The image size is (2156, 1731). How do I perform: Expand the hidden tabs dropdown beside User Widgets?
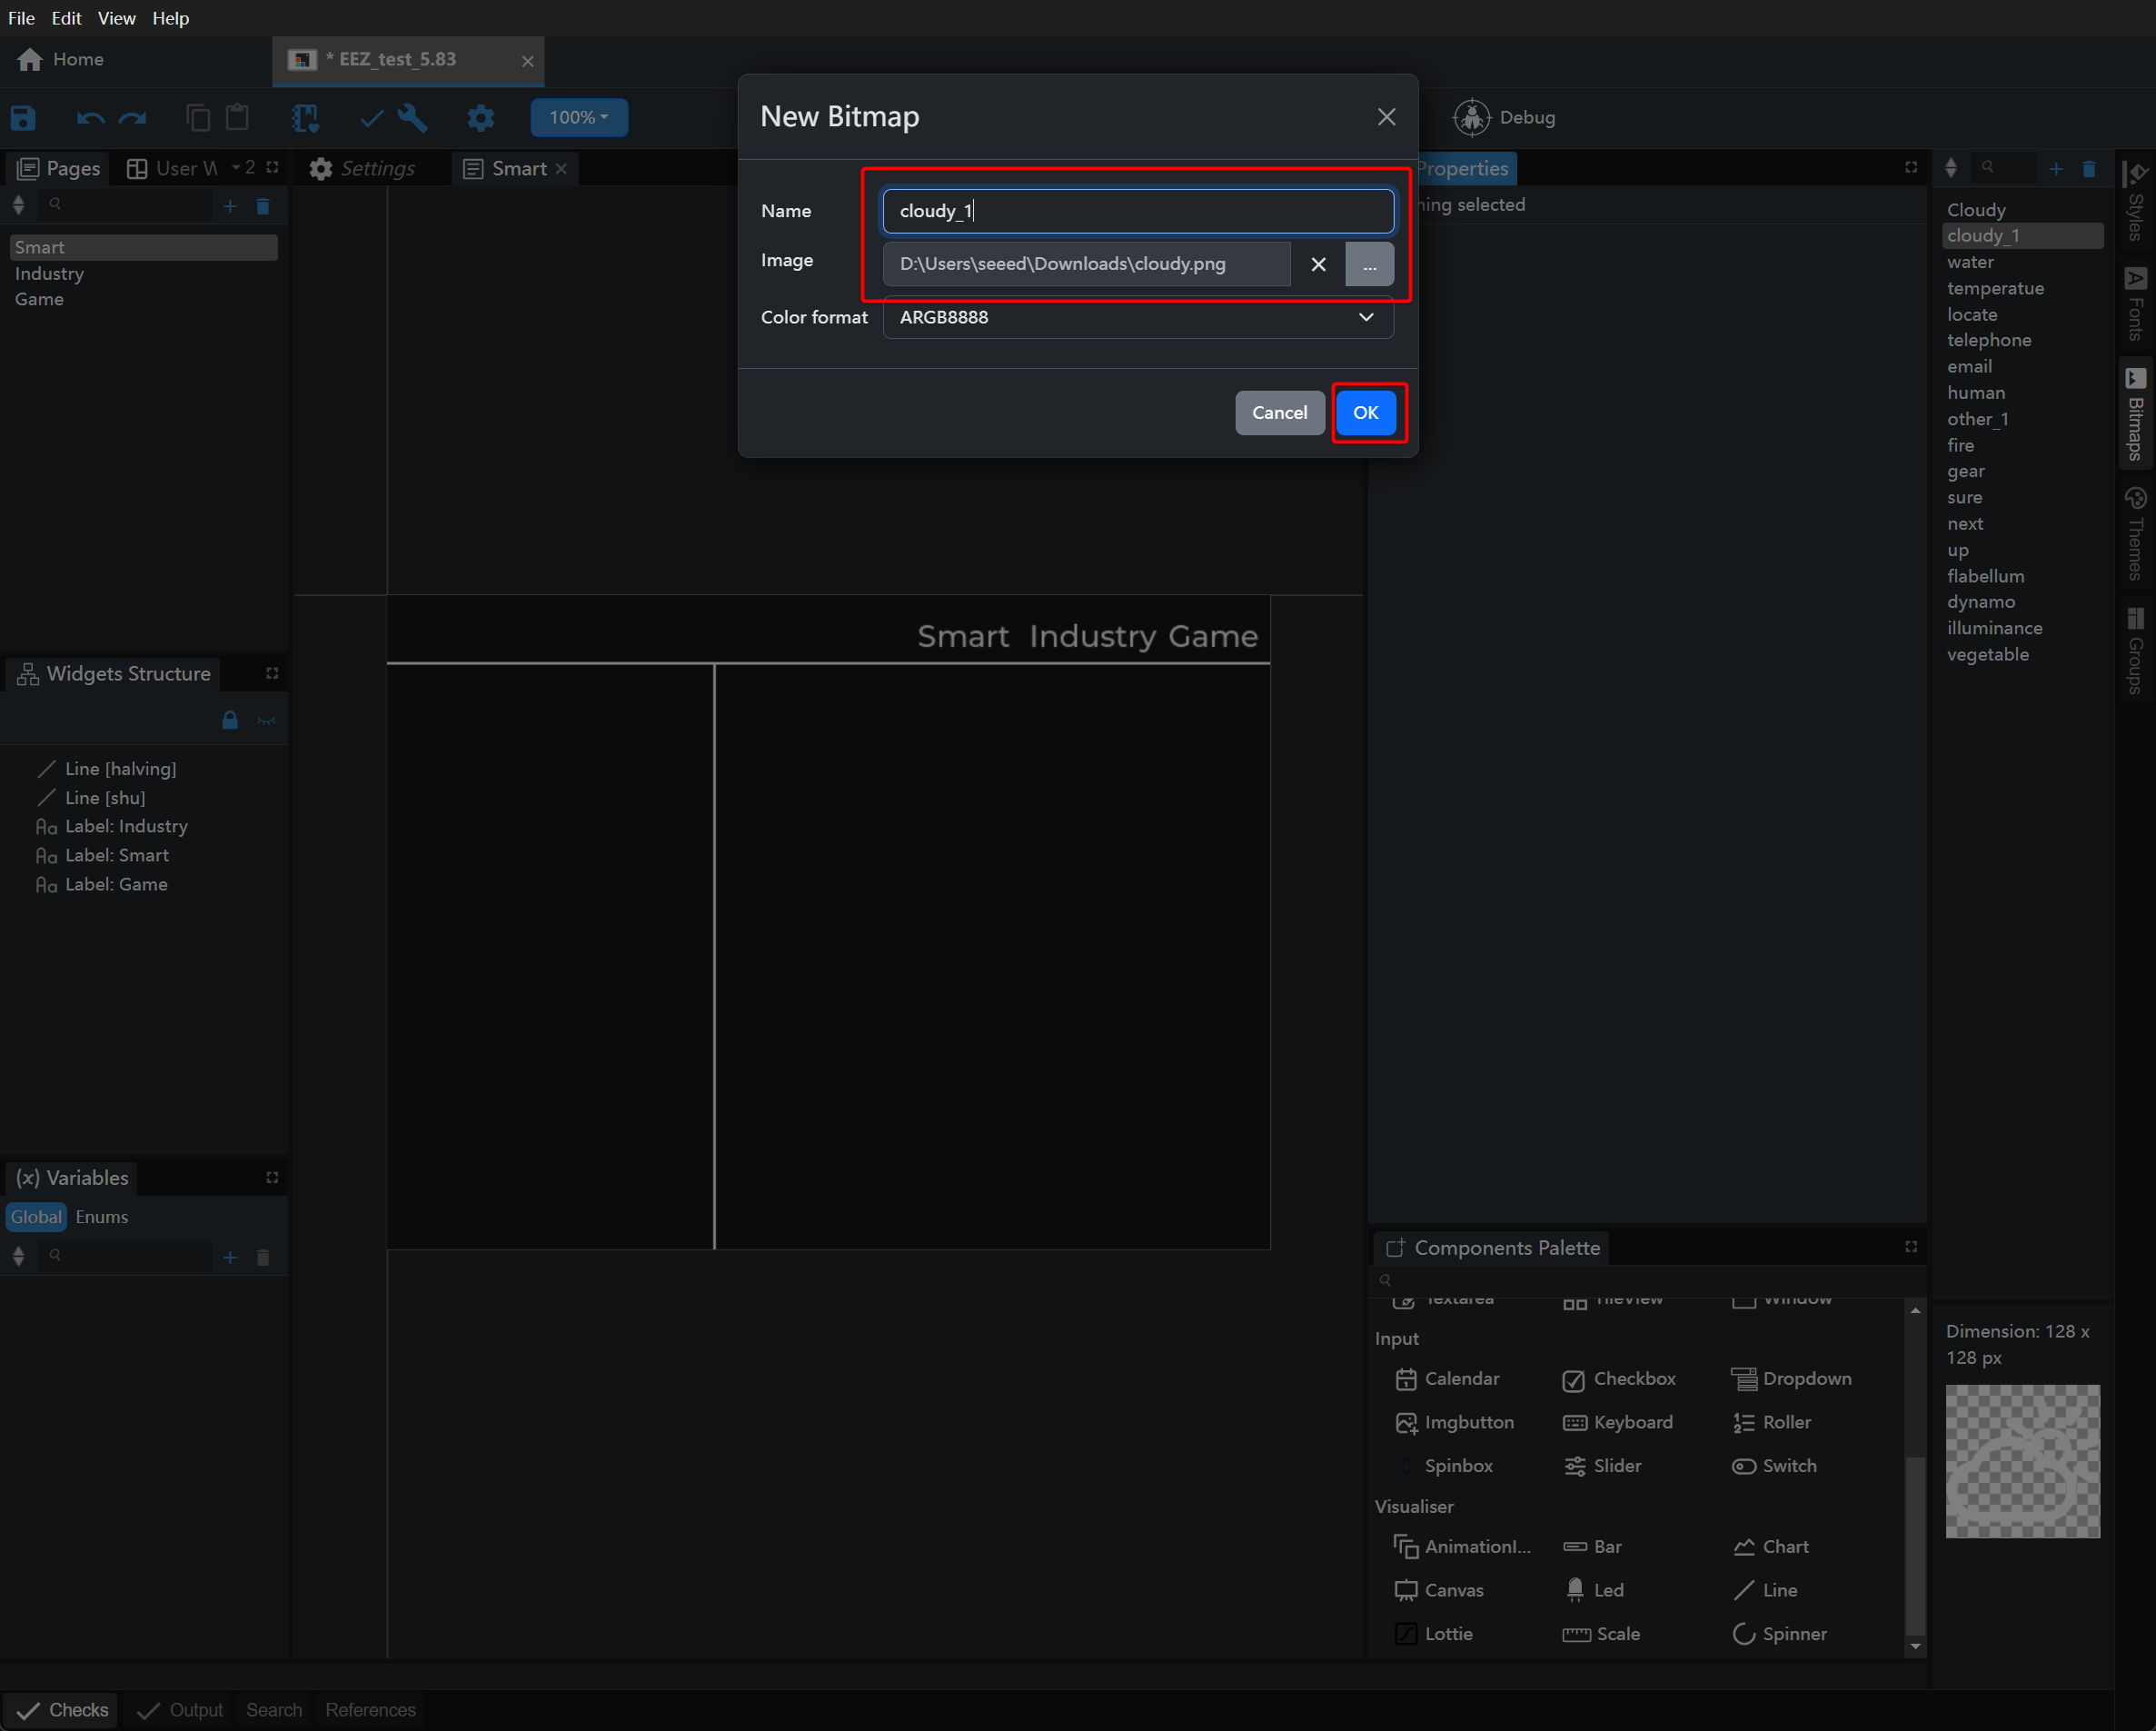(242, 168)
